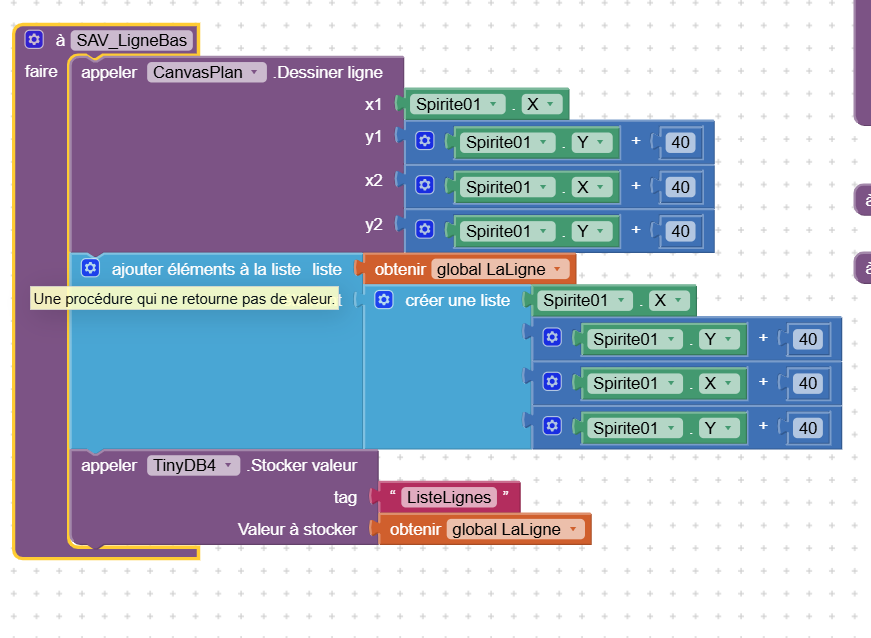Click the gear icon on the SAV_LigneBas procedure block
This screenshot has height=638, width=871.
34,40
